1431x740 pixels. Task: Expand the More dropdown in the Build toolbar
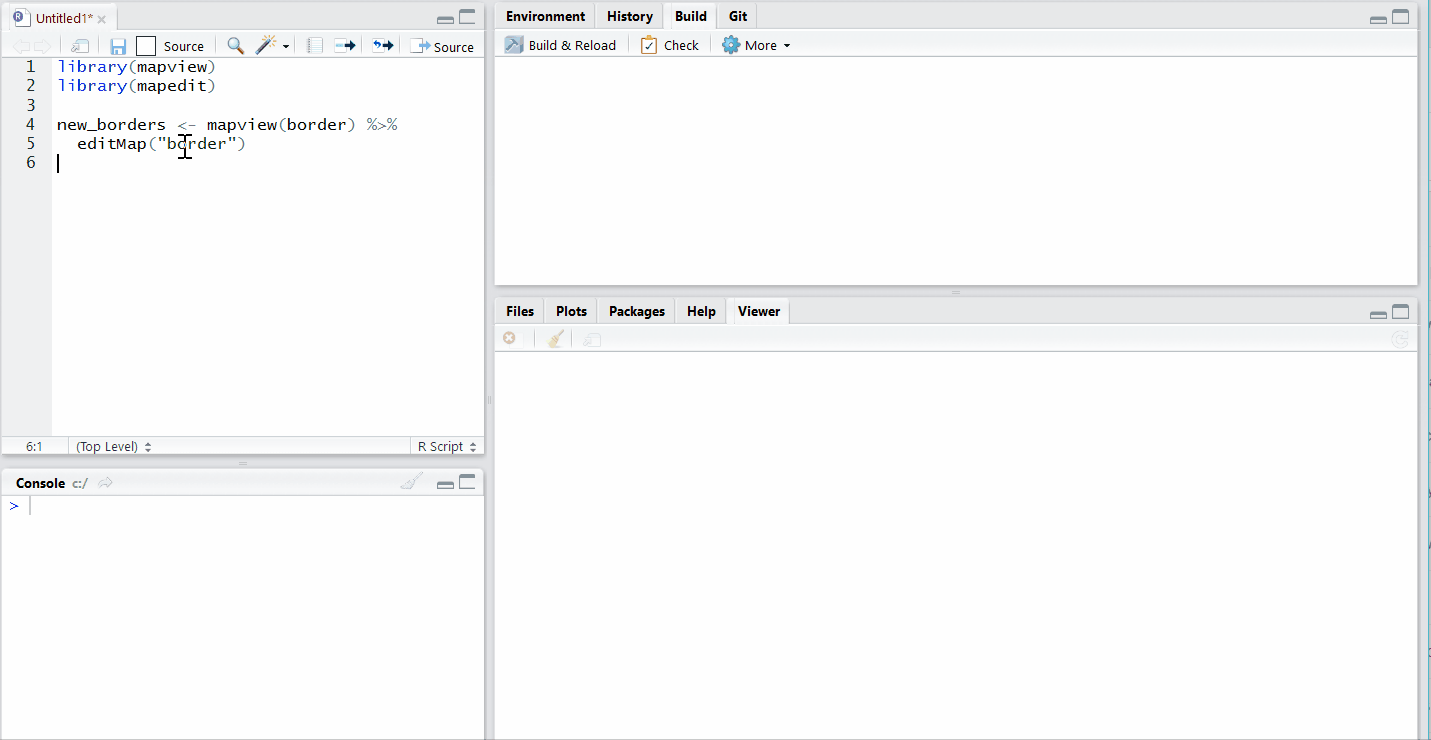coord(756,44)
